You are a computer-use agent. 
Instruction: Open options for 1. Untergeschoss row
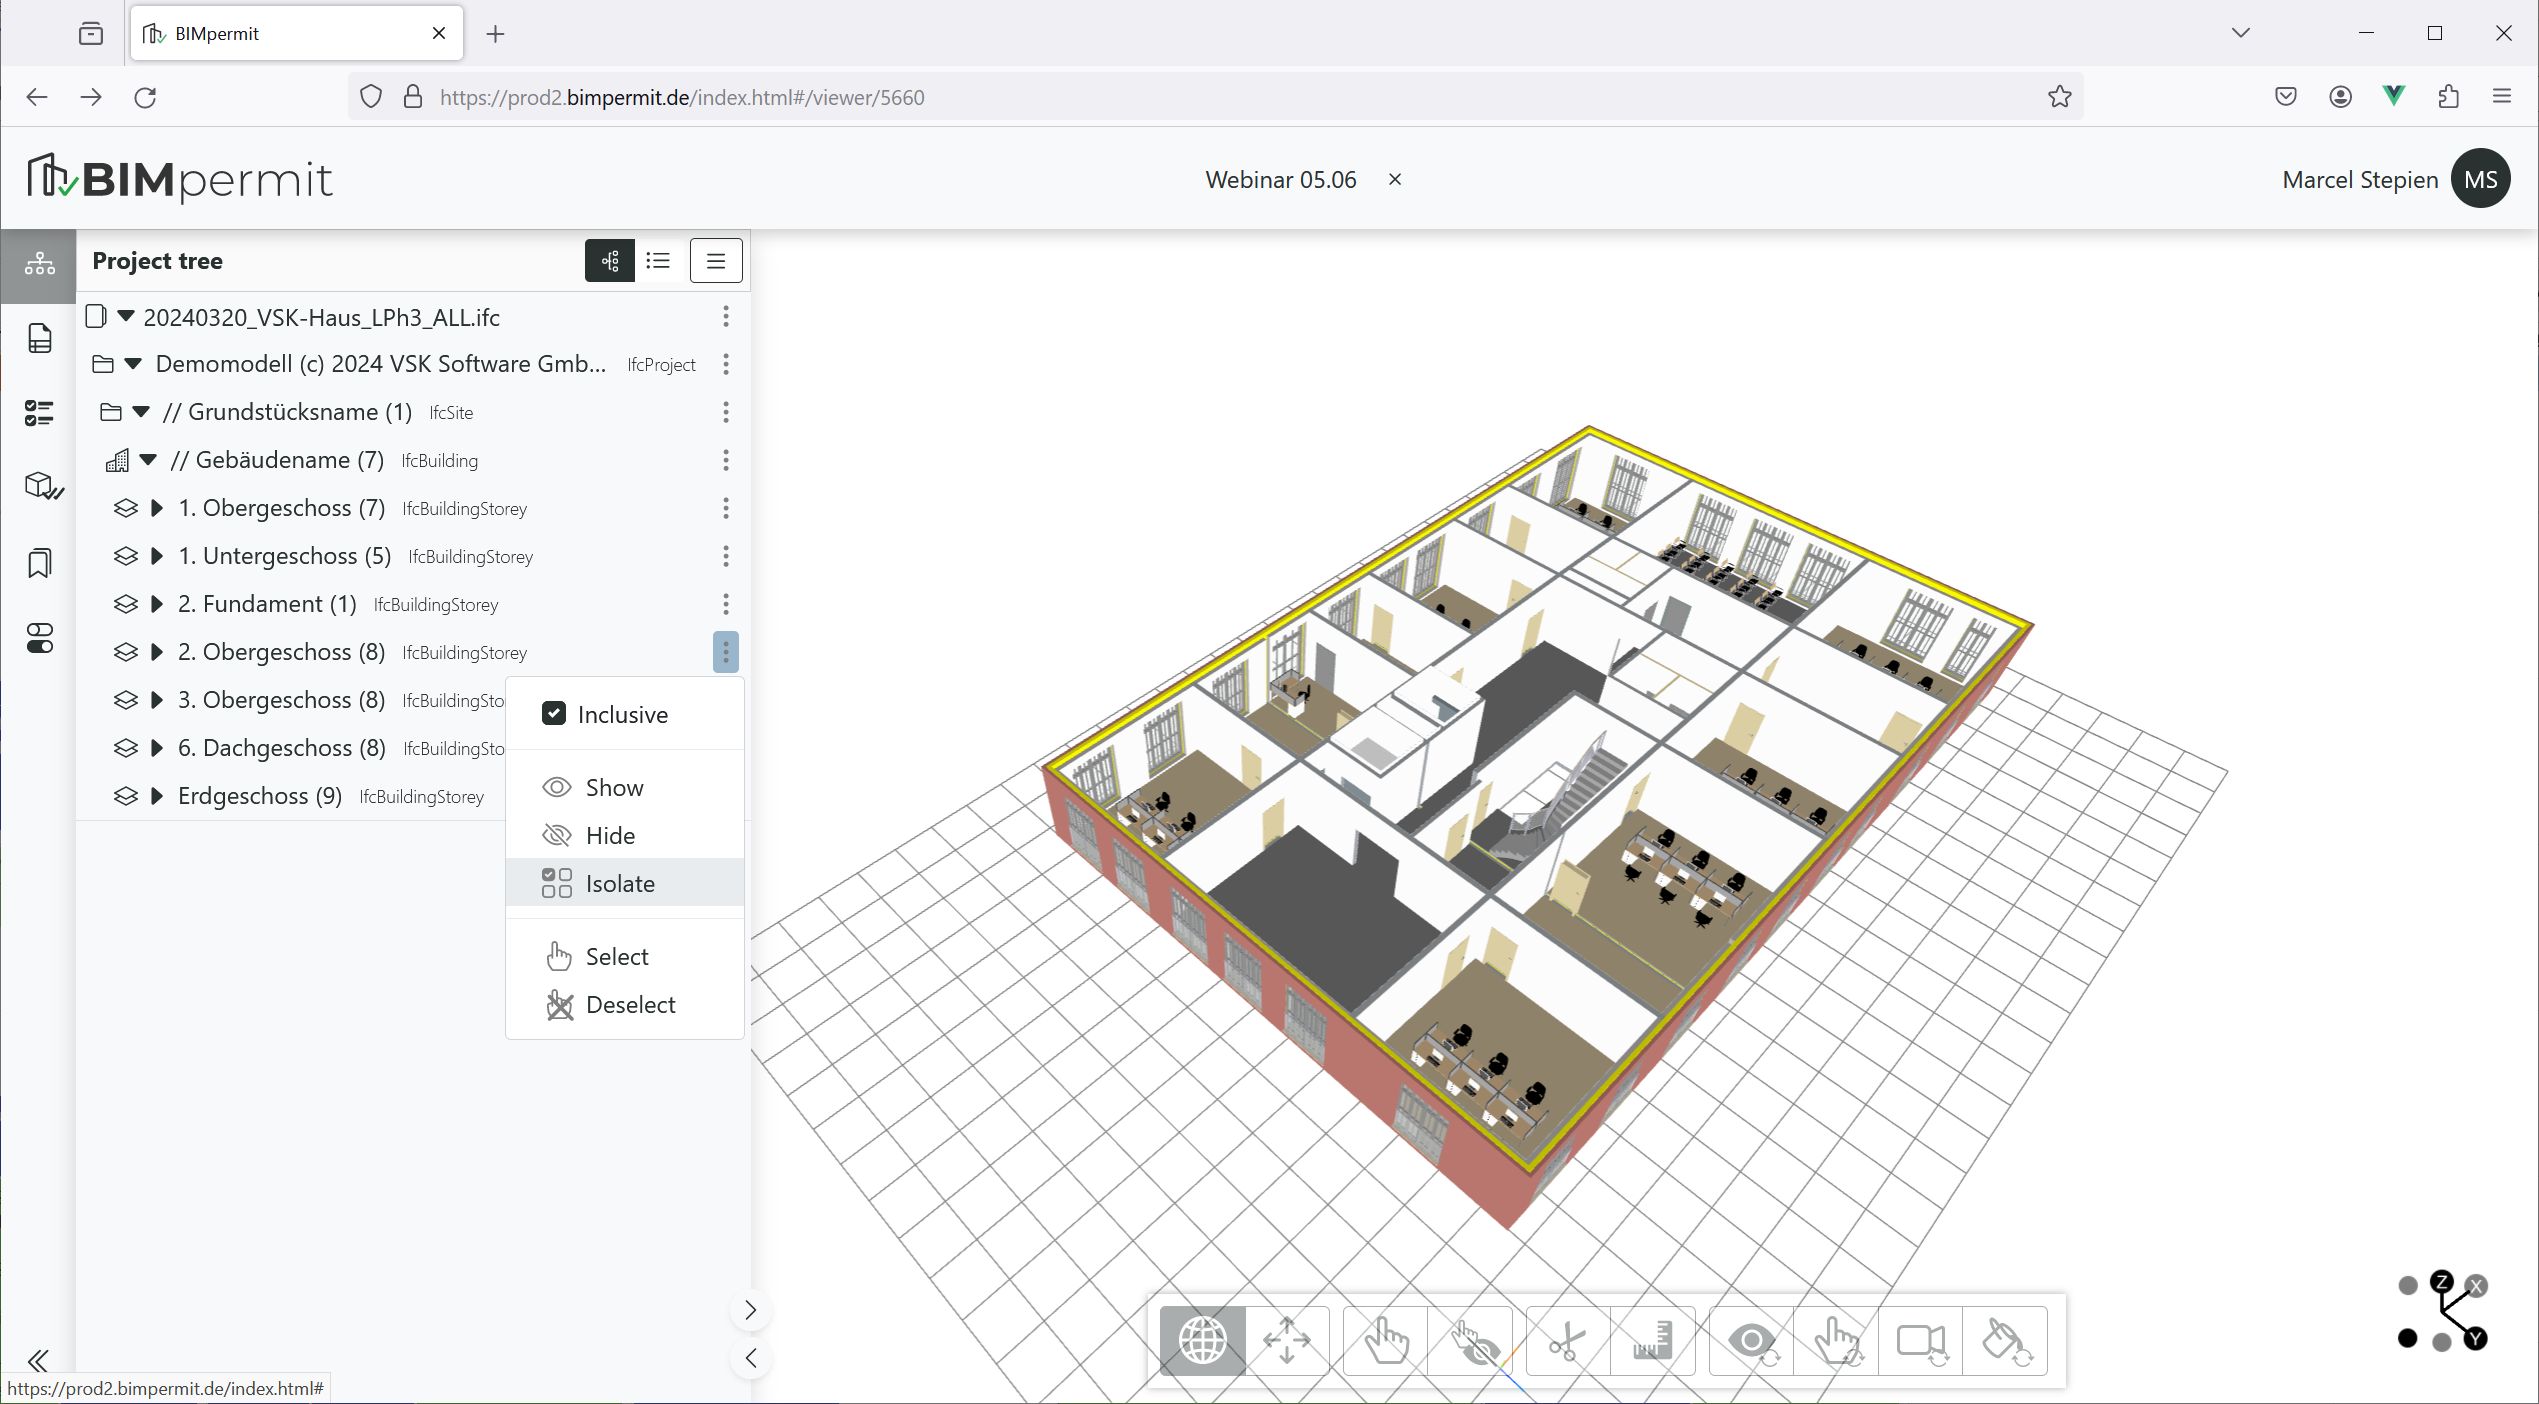click(726, 556)
